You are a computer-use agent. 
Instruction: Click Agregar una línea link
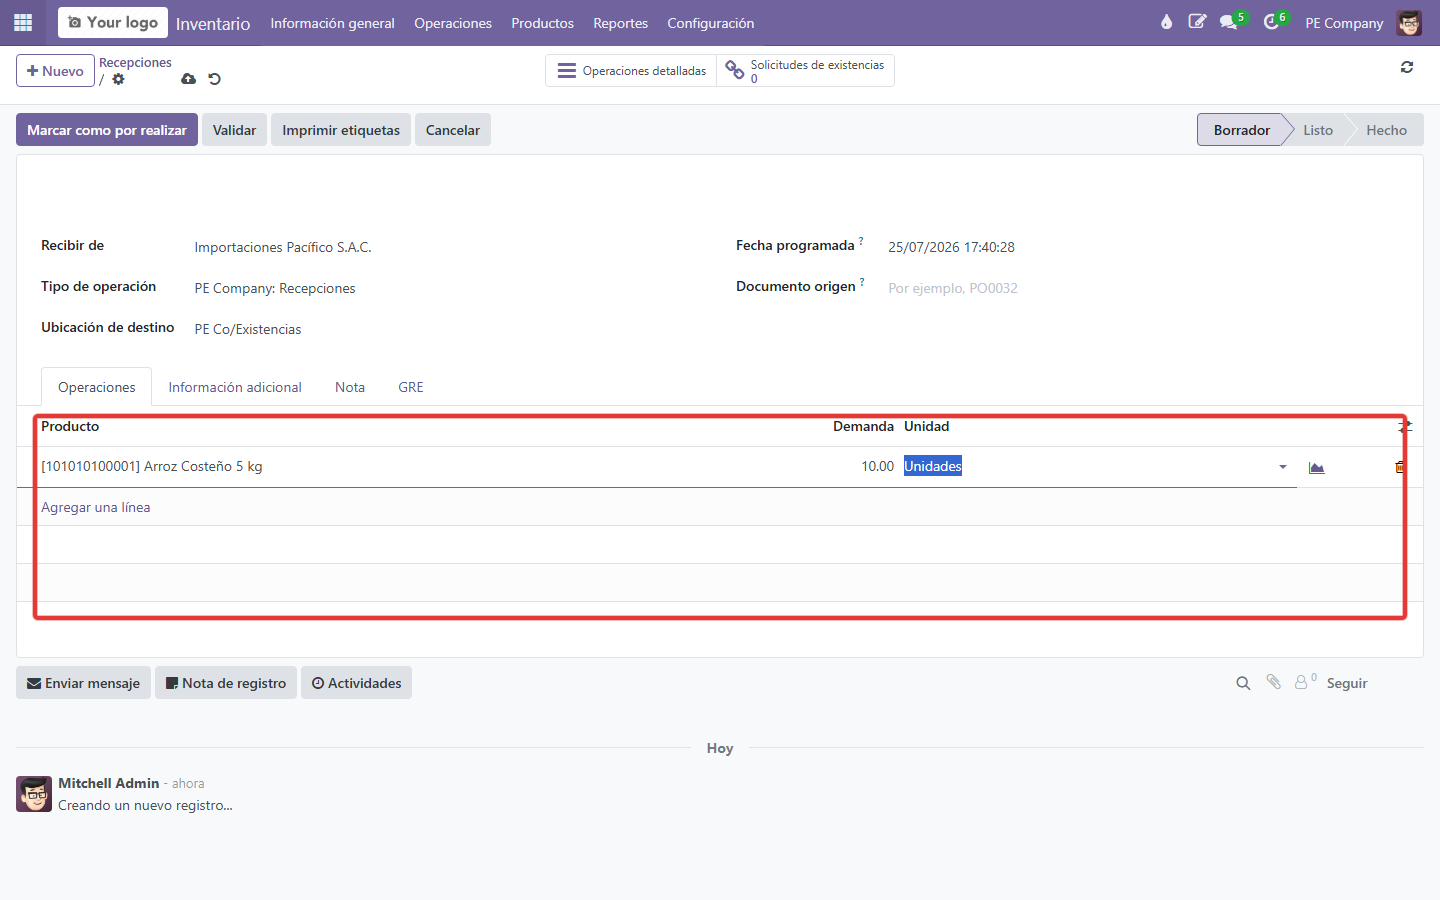pos(96,507)
